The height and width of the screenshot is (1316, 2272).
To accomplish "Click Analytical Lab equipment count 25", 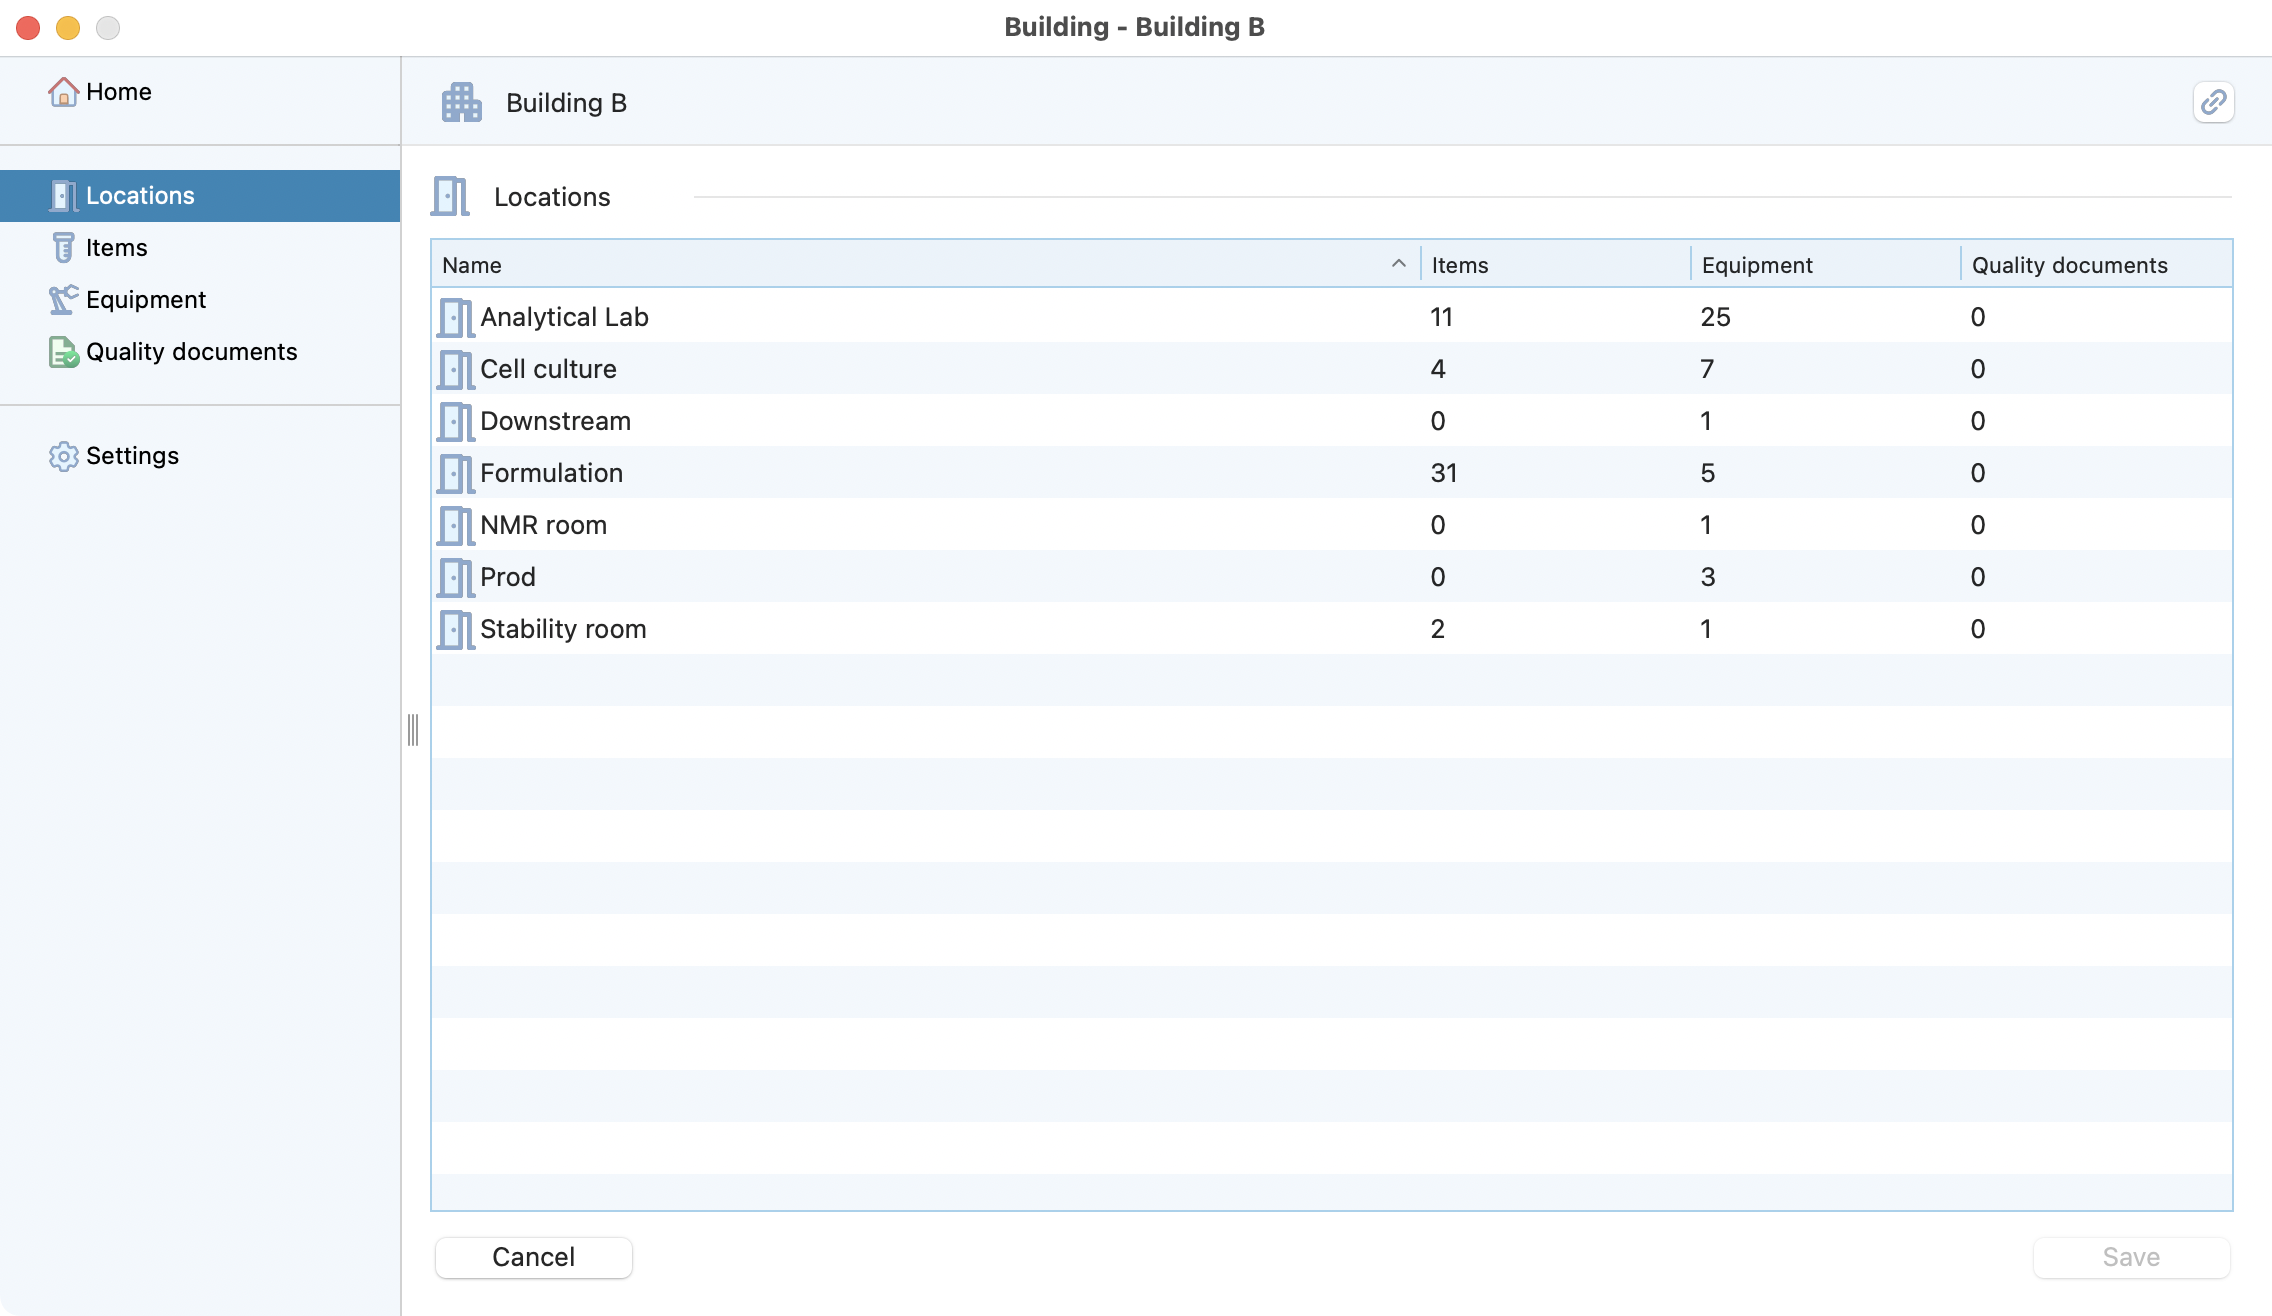I will click(1715, 317).
